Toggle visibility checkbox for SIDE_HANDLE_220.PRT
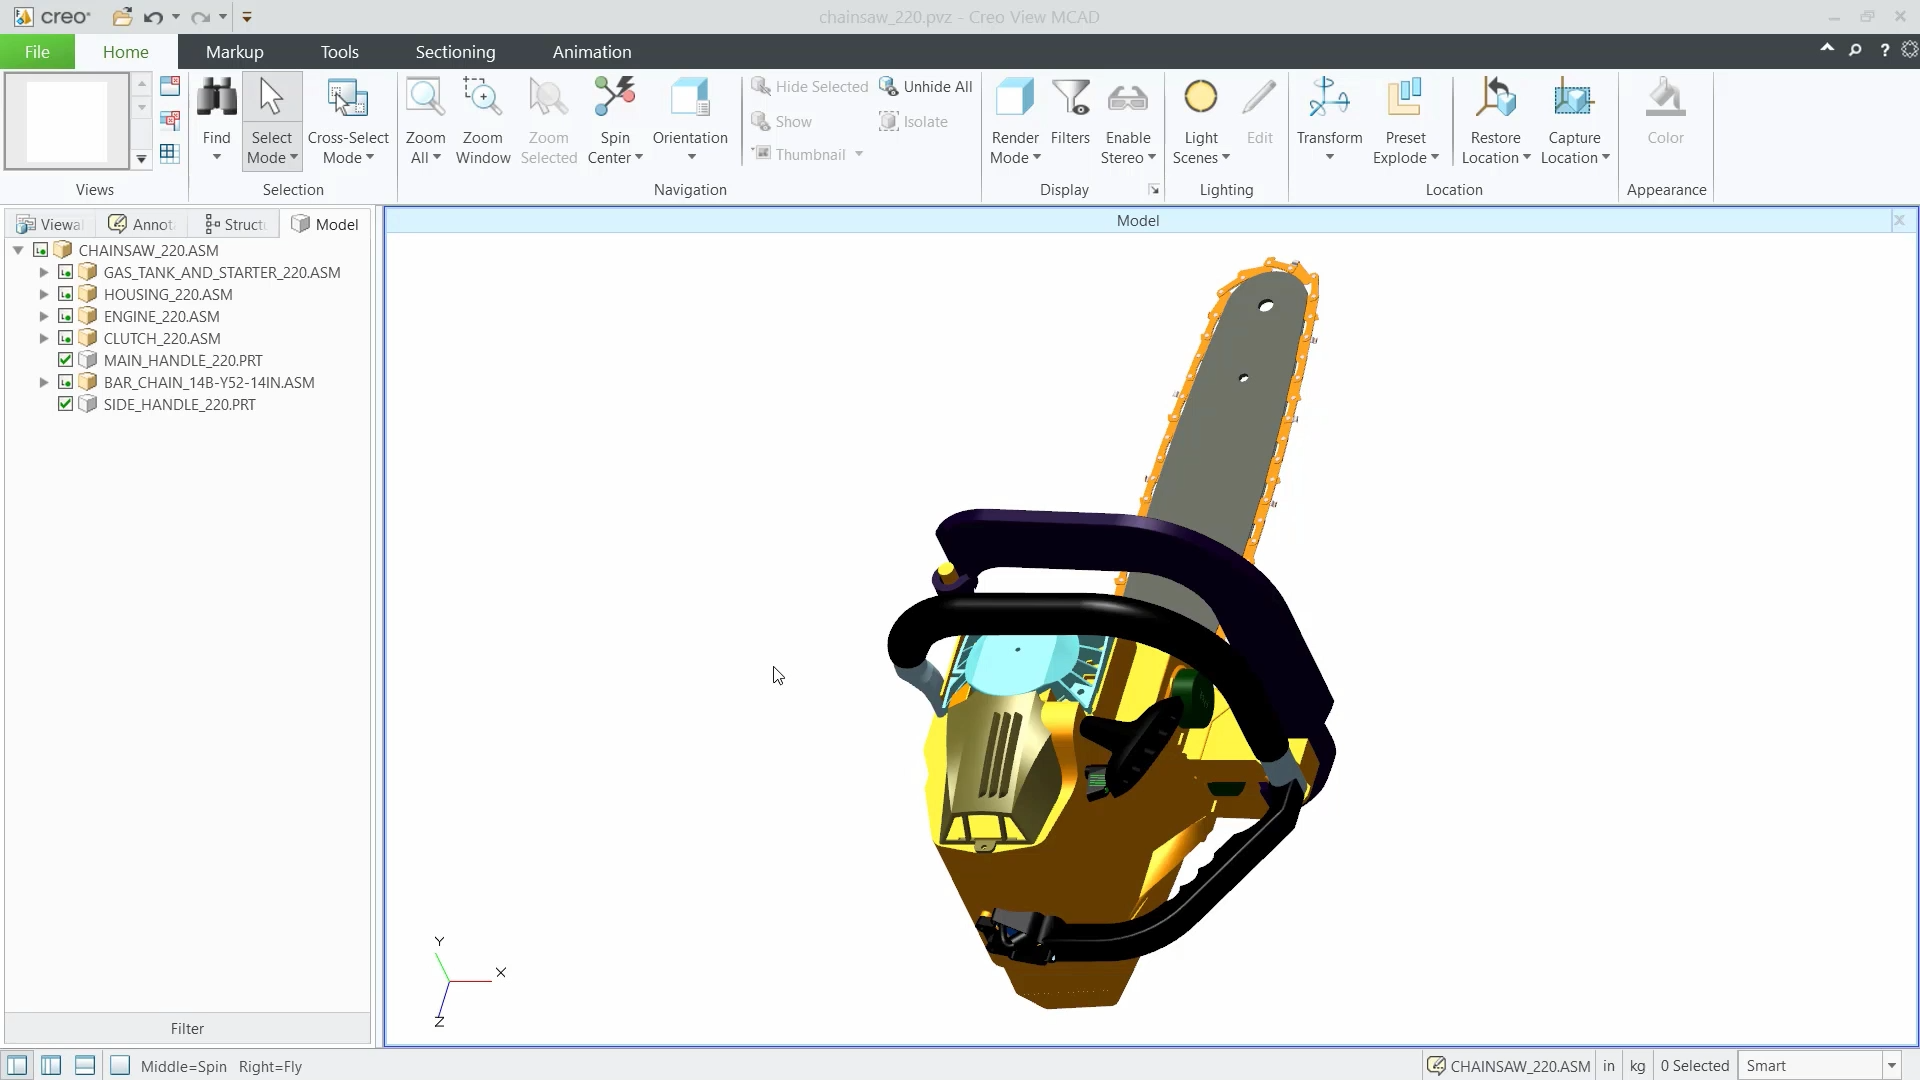Viewport: 1920px width, 1080px height. tap(66, 404)
